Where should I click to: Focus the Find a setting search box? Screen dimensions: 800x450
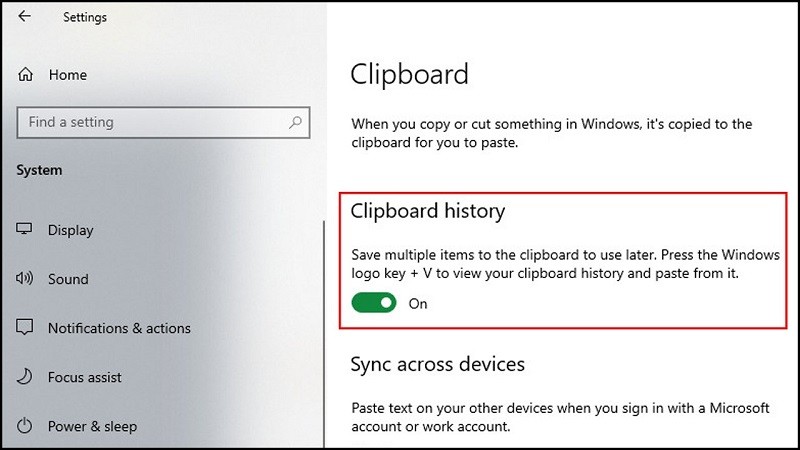tap(150, 123)
